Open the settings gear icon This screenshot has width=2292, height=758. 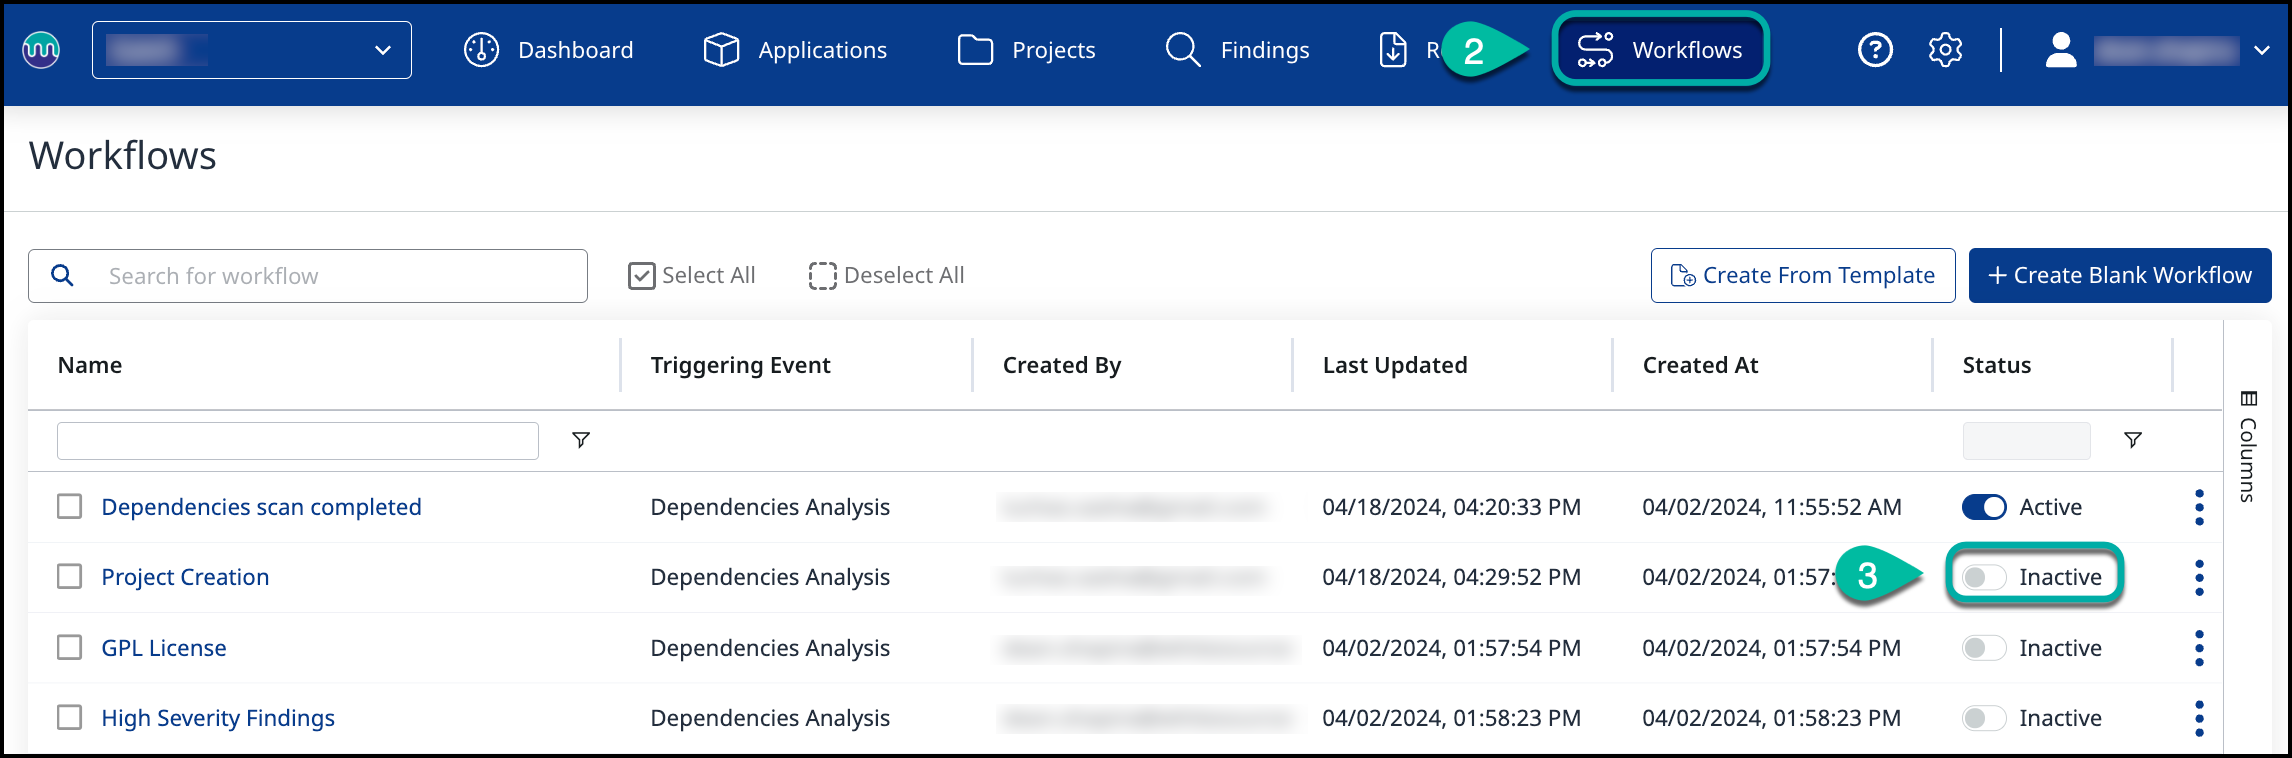pos(1945,50)
